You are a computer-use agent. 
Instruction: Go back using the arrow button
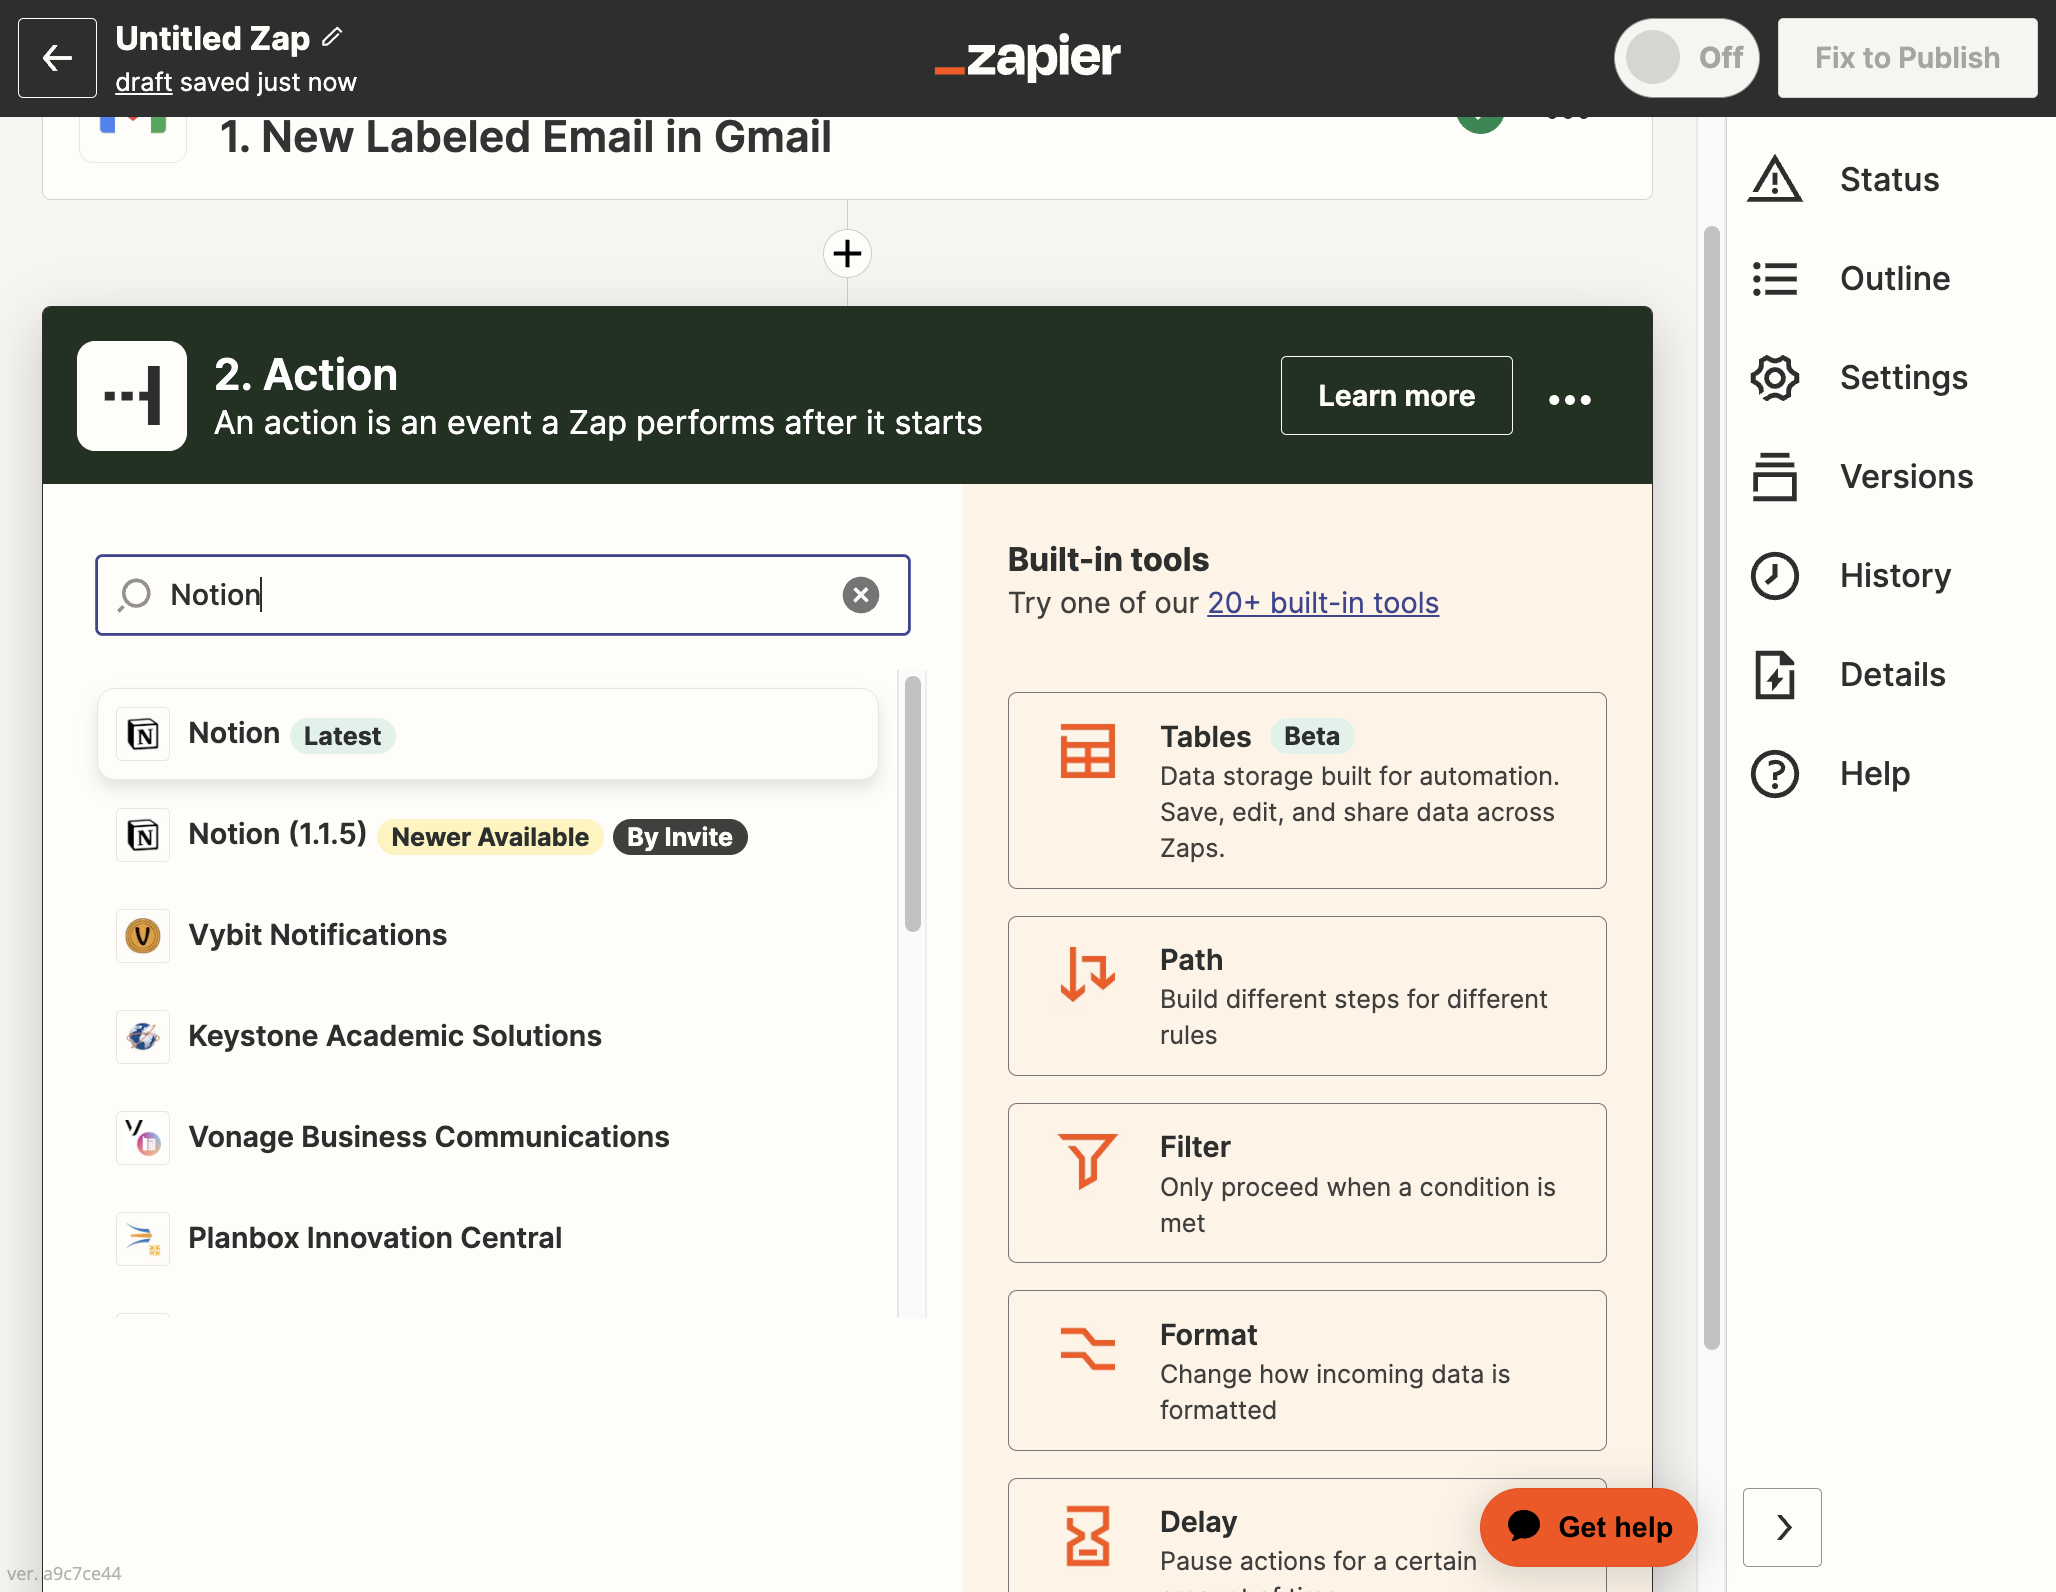(57, 58)
